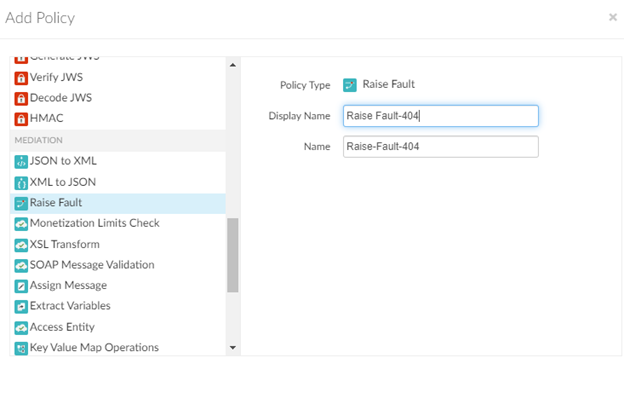
Task: Click the XSL Transform icon
Action: pos(20,244)
